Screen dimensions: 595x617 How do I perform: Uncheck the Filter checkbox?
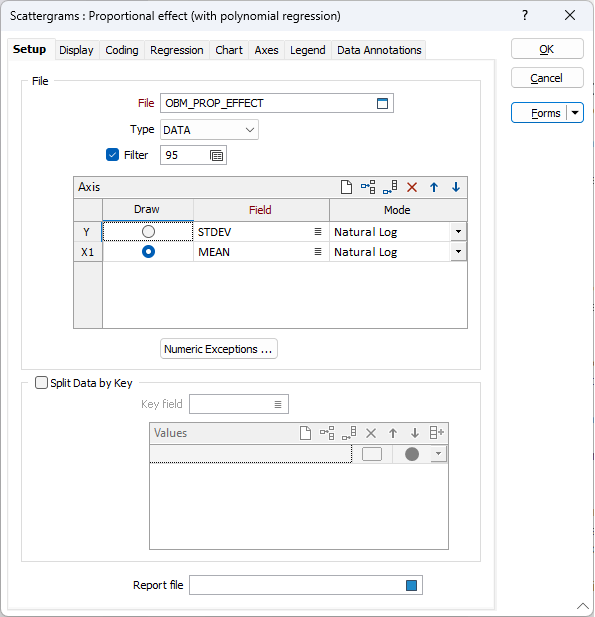(113, 155)
